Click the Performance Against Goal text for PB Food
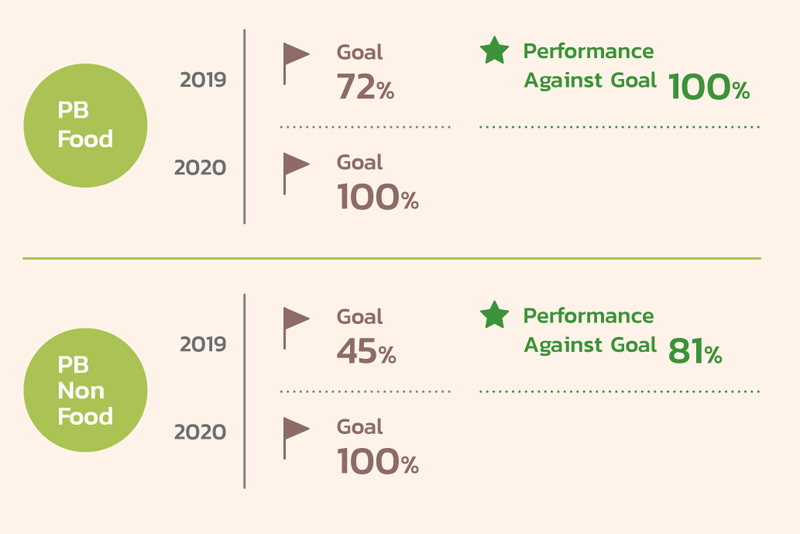The height and width of the screenshot is (534, 800). [x=590, y=66]
